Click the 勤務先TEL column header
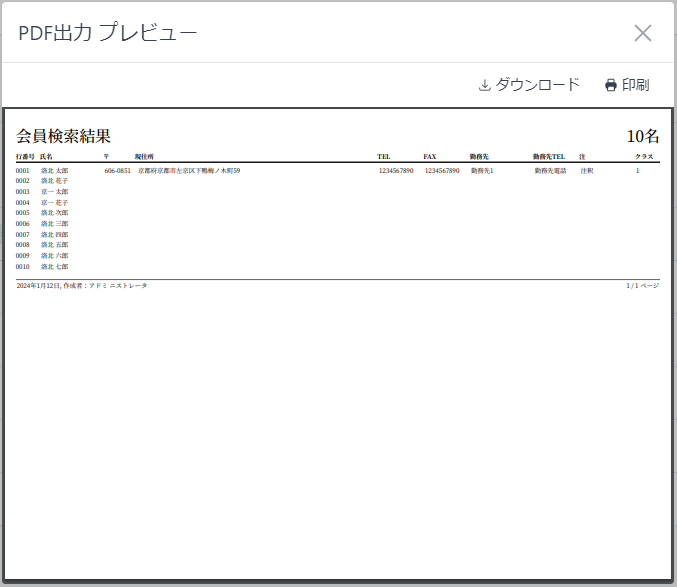The image size is (677, 587). (549, 157)
